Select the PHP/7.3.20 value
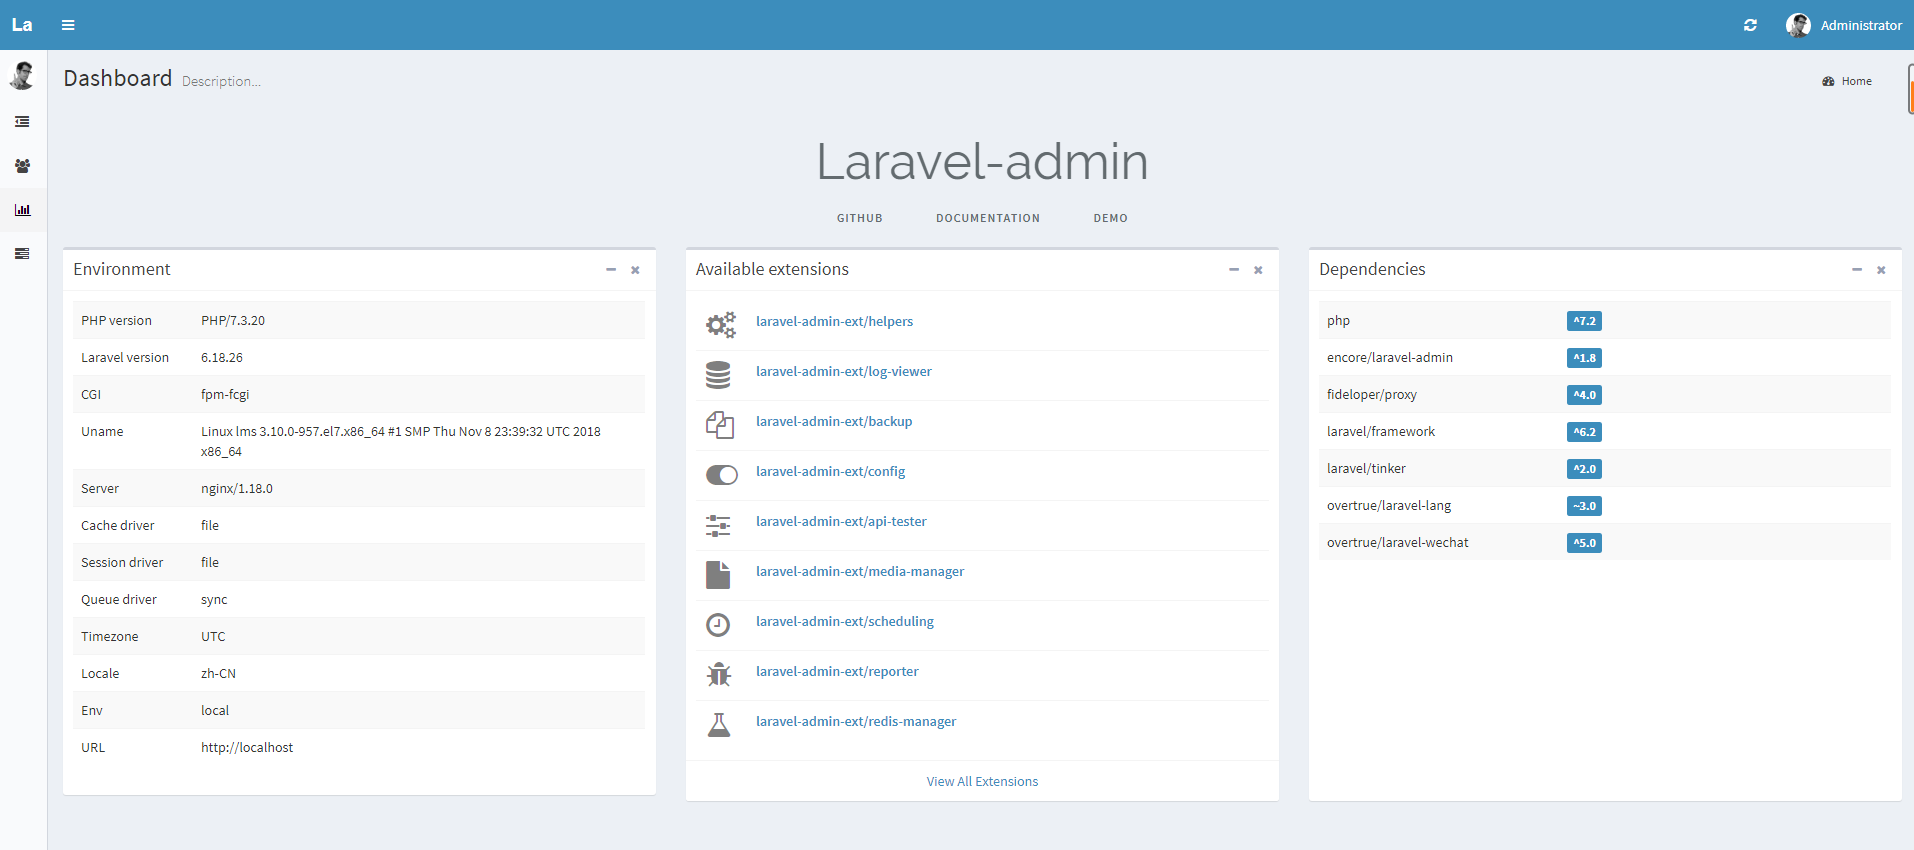 click(233, 321)
